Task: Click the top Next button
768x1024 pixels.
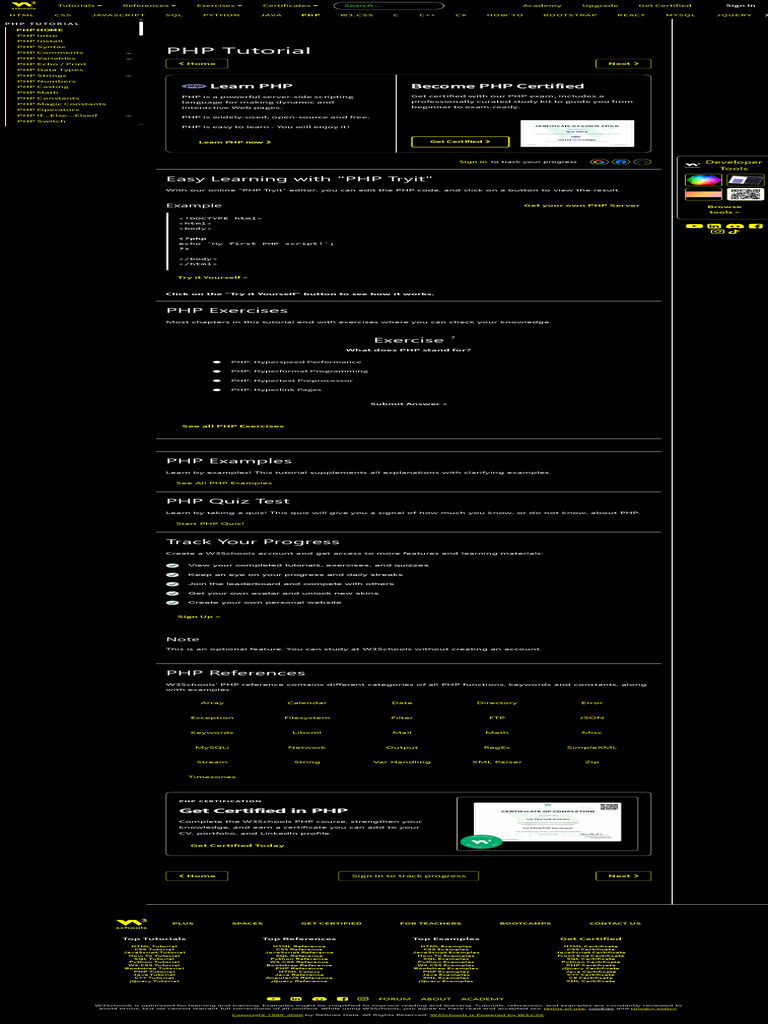Action: point(623,63)
